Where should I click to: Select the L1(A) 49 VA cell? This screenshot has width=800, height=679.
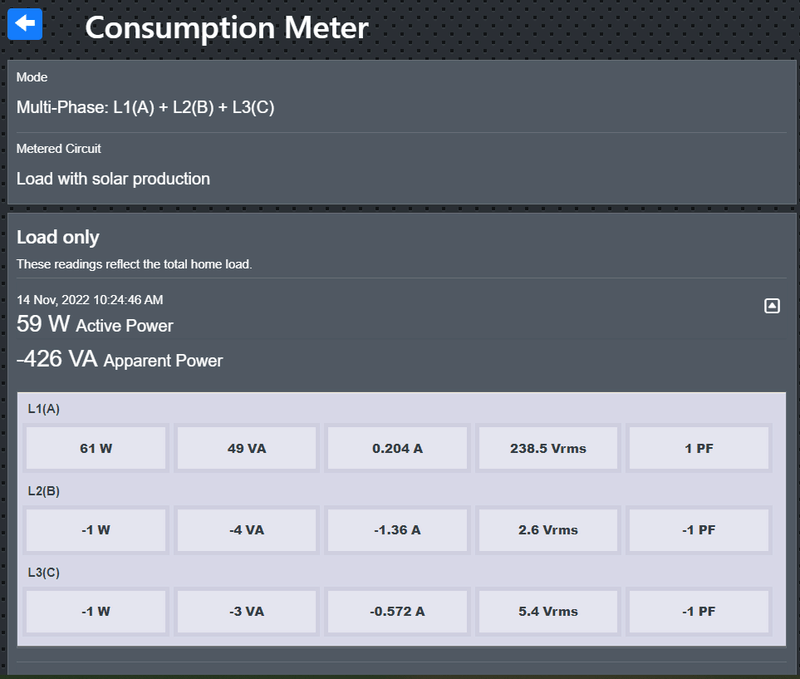click(247, 448)
